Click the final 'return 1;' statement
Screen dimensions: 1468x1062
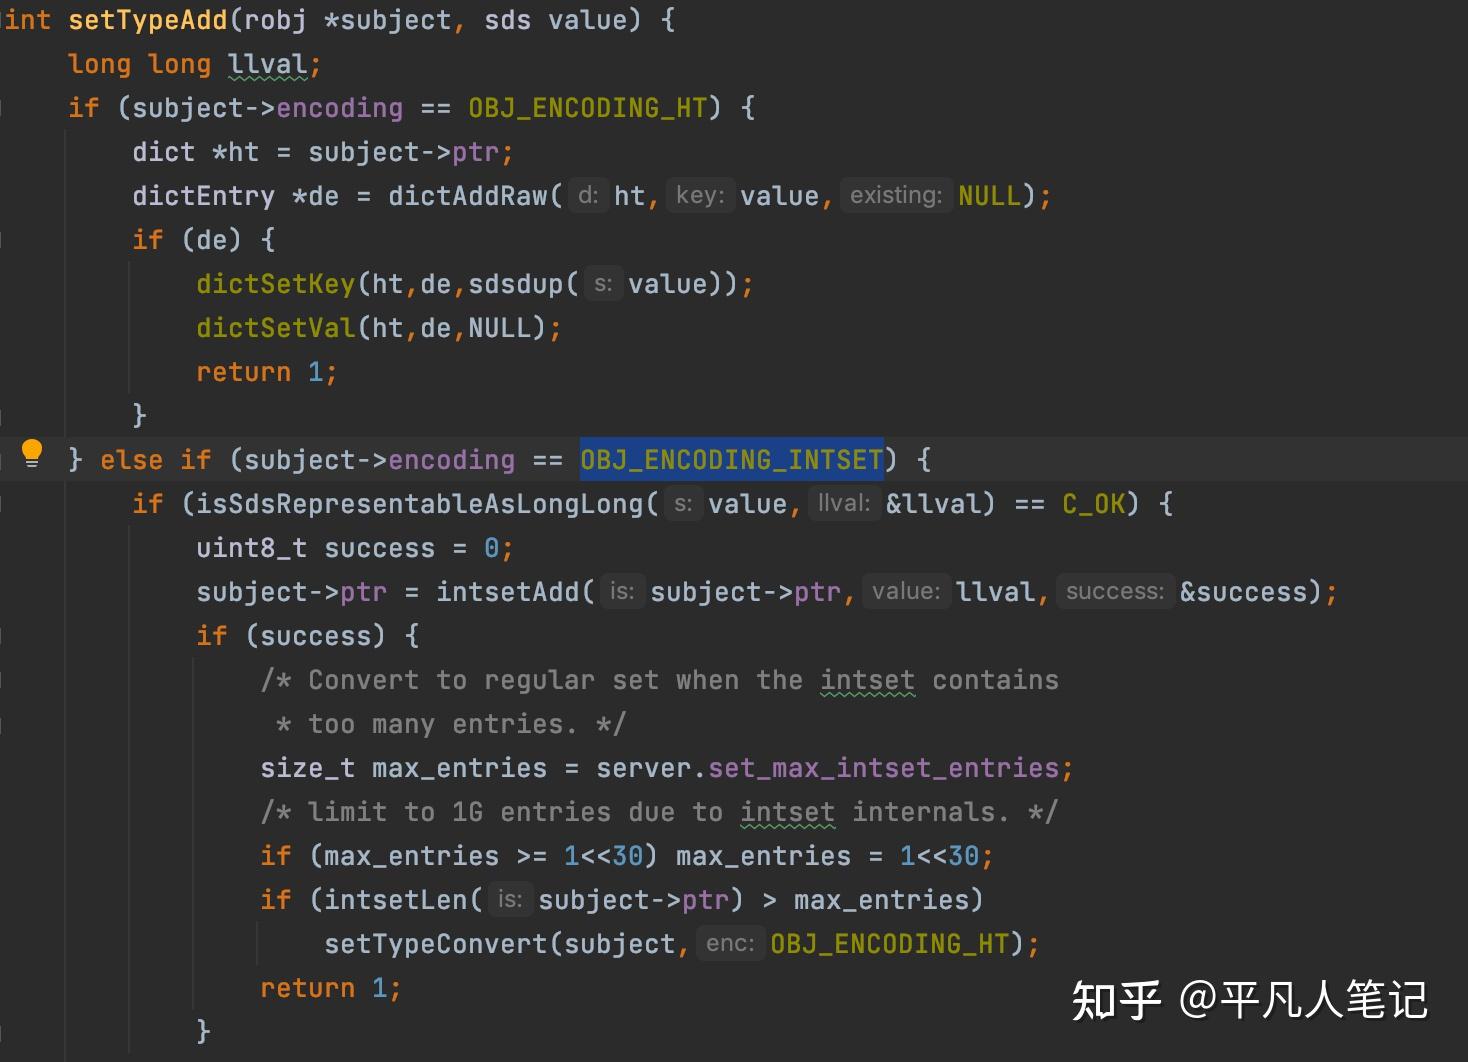(x=331, y=988)
